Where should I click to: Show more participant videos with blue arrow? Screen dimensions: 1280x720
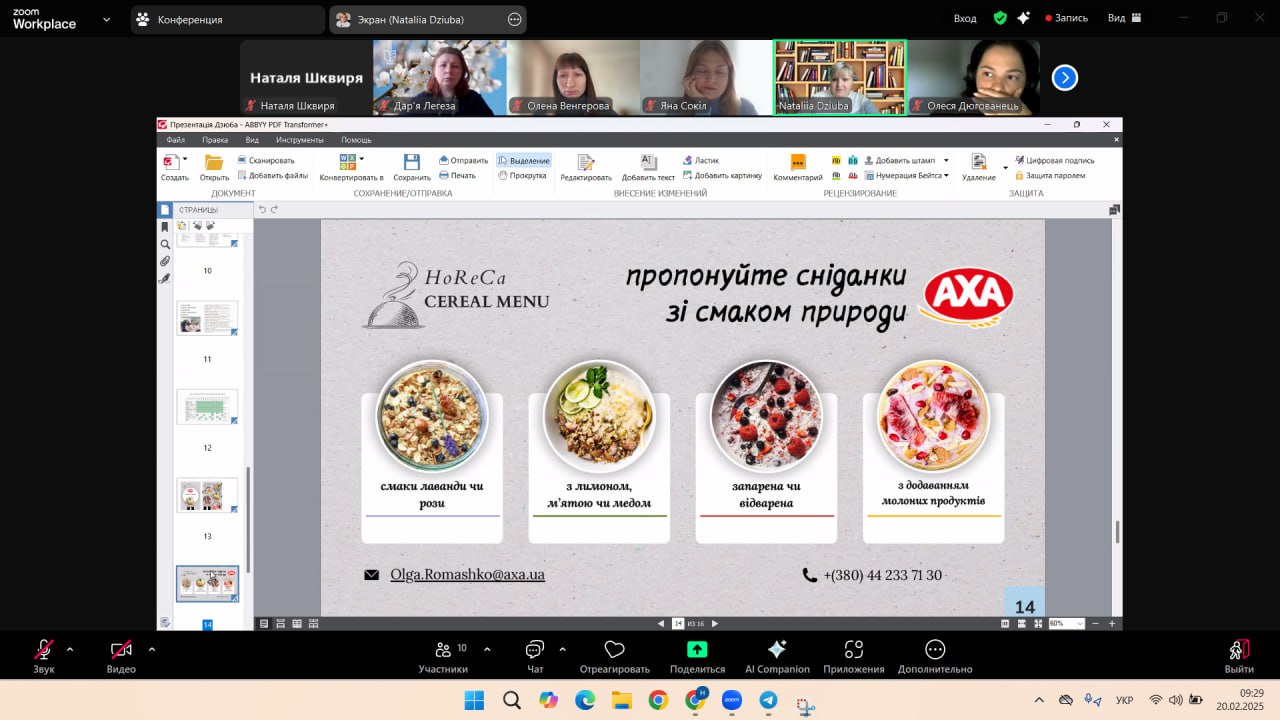tap(1065, 77)
